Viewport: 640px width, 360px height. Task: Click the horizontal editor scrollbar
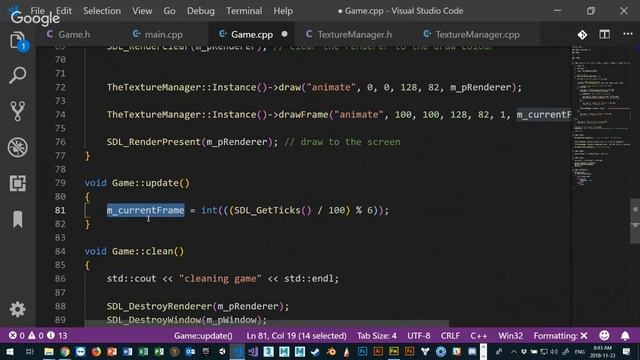coord(267,323)
